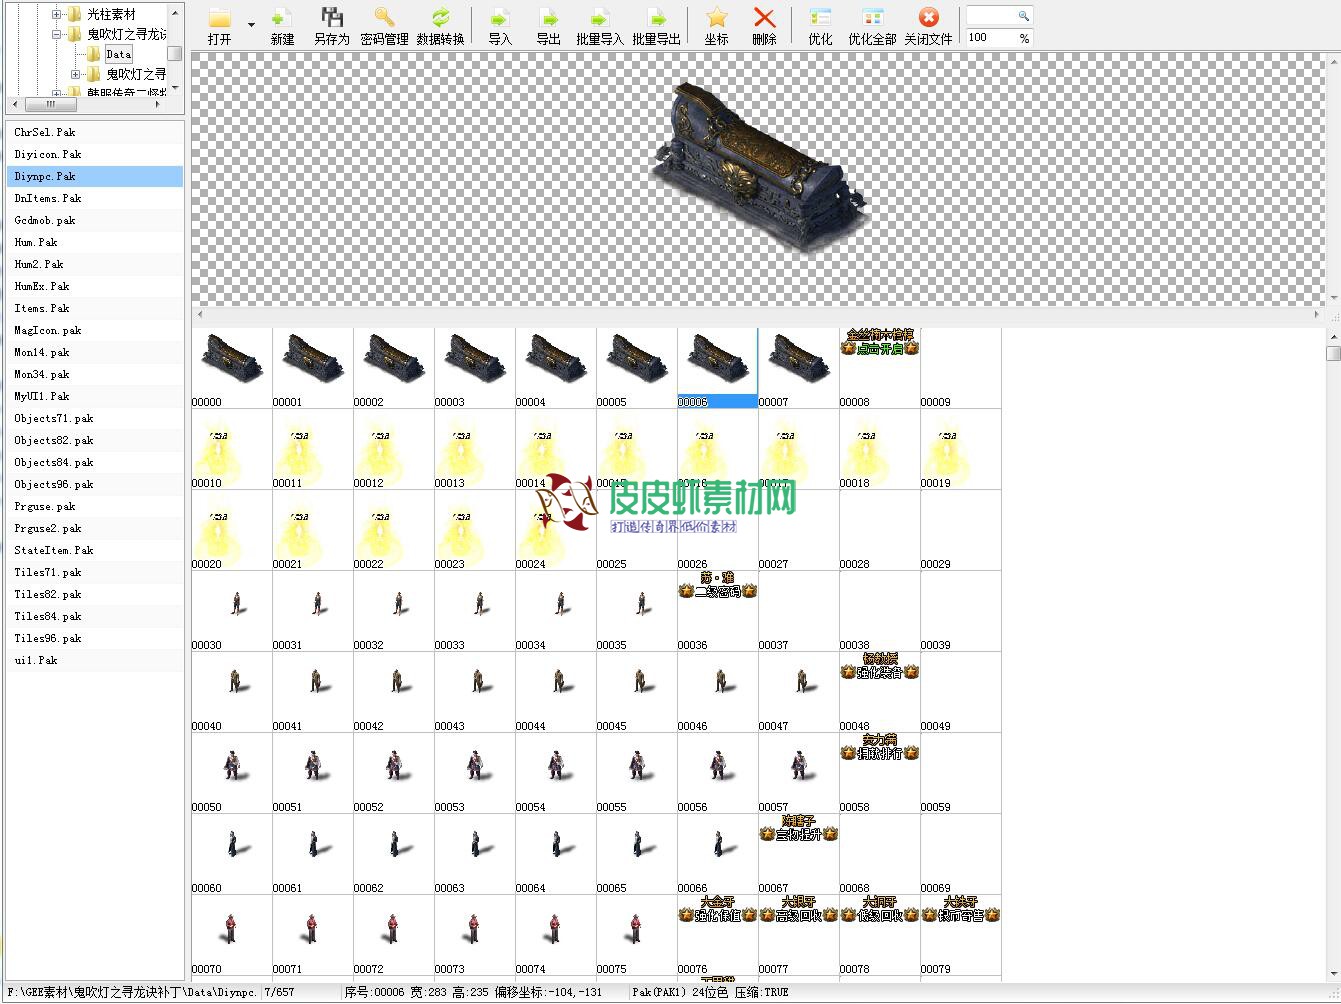Click the 另存为 (Save As) floppy icon

tap(332, 18)
